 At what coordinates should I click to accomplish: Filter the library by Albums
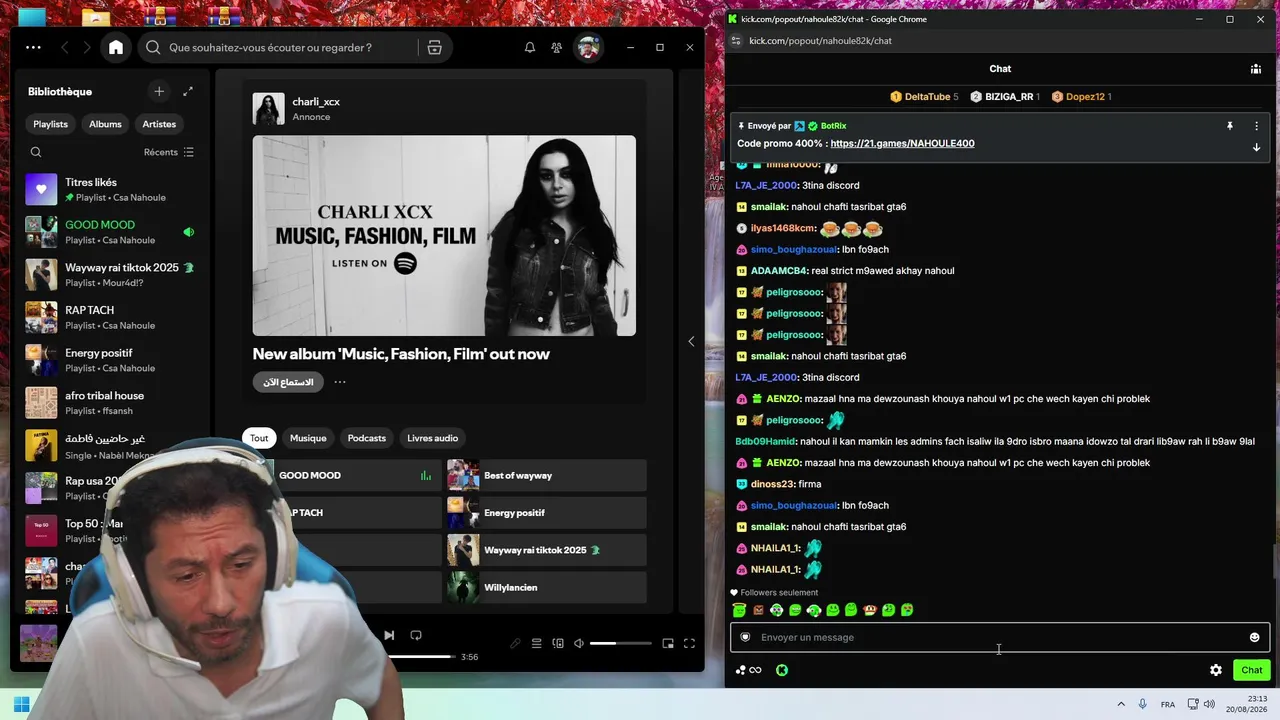105,124
